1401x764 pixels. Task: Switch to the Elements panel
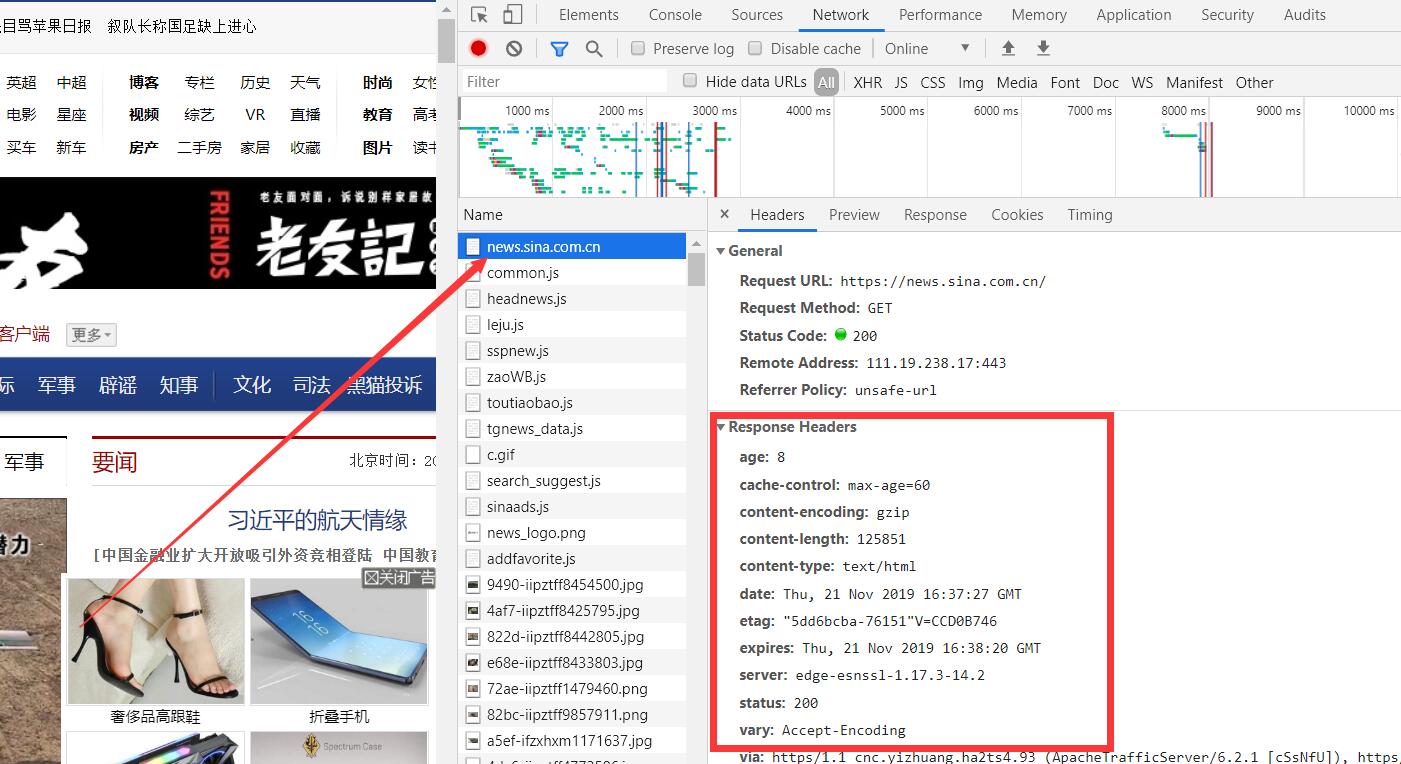[588, 15]
